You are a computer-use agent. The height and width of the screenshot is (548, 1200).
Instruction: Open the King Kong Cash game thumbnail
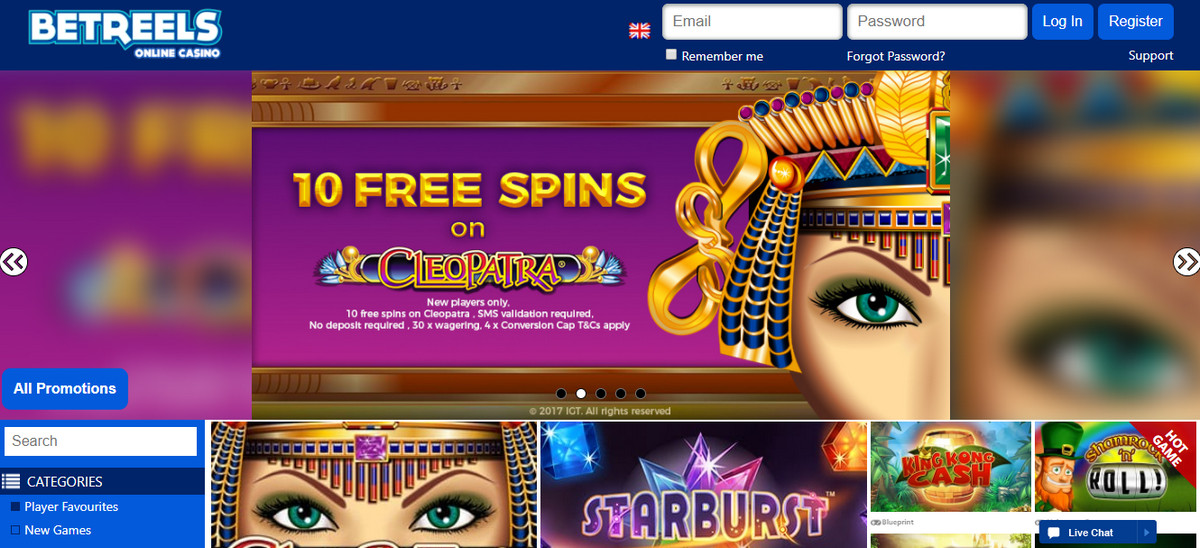point(950,468)
